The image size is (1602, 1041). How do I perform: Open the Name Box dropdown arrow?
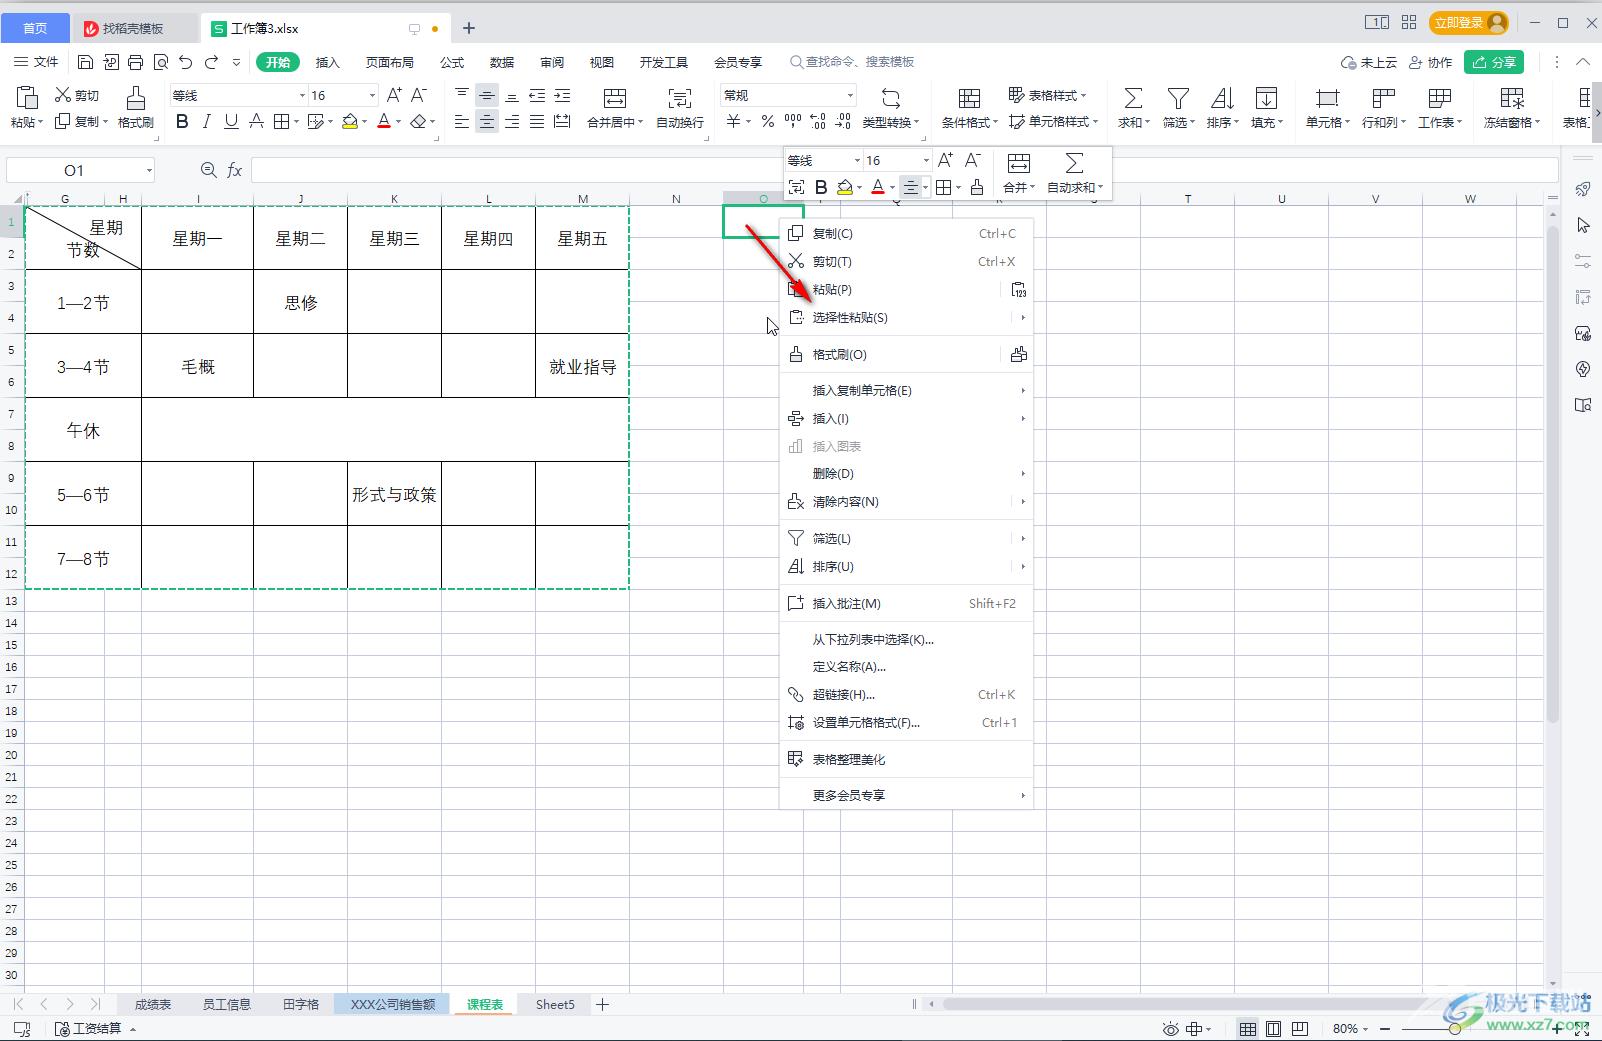149,170
